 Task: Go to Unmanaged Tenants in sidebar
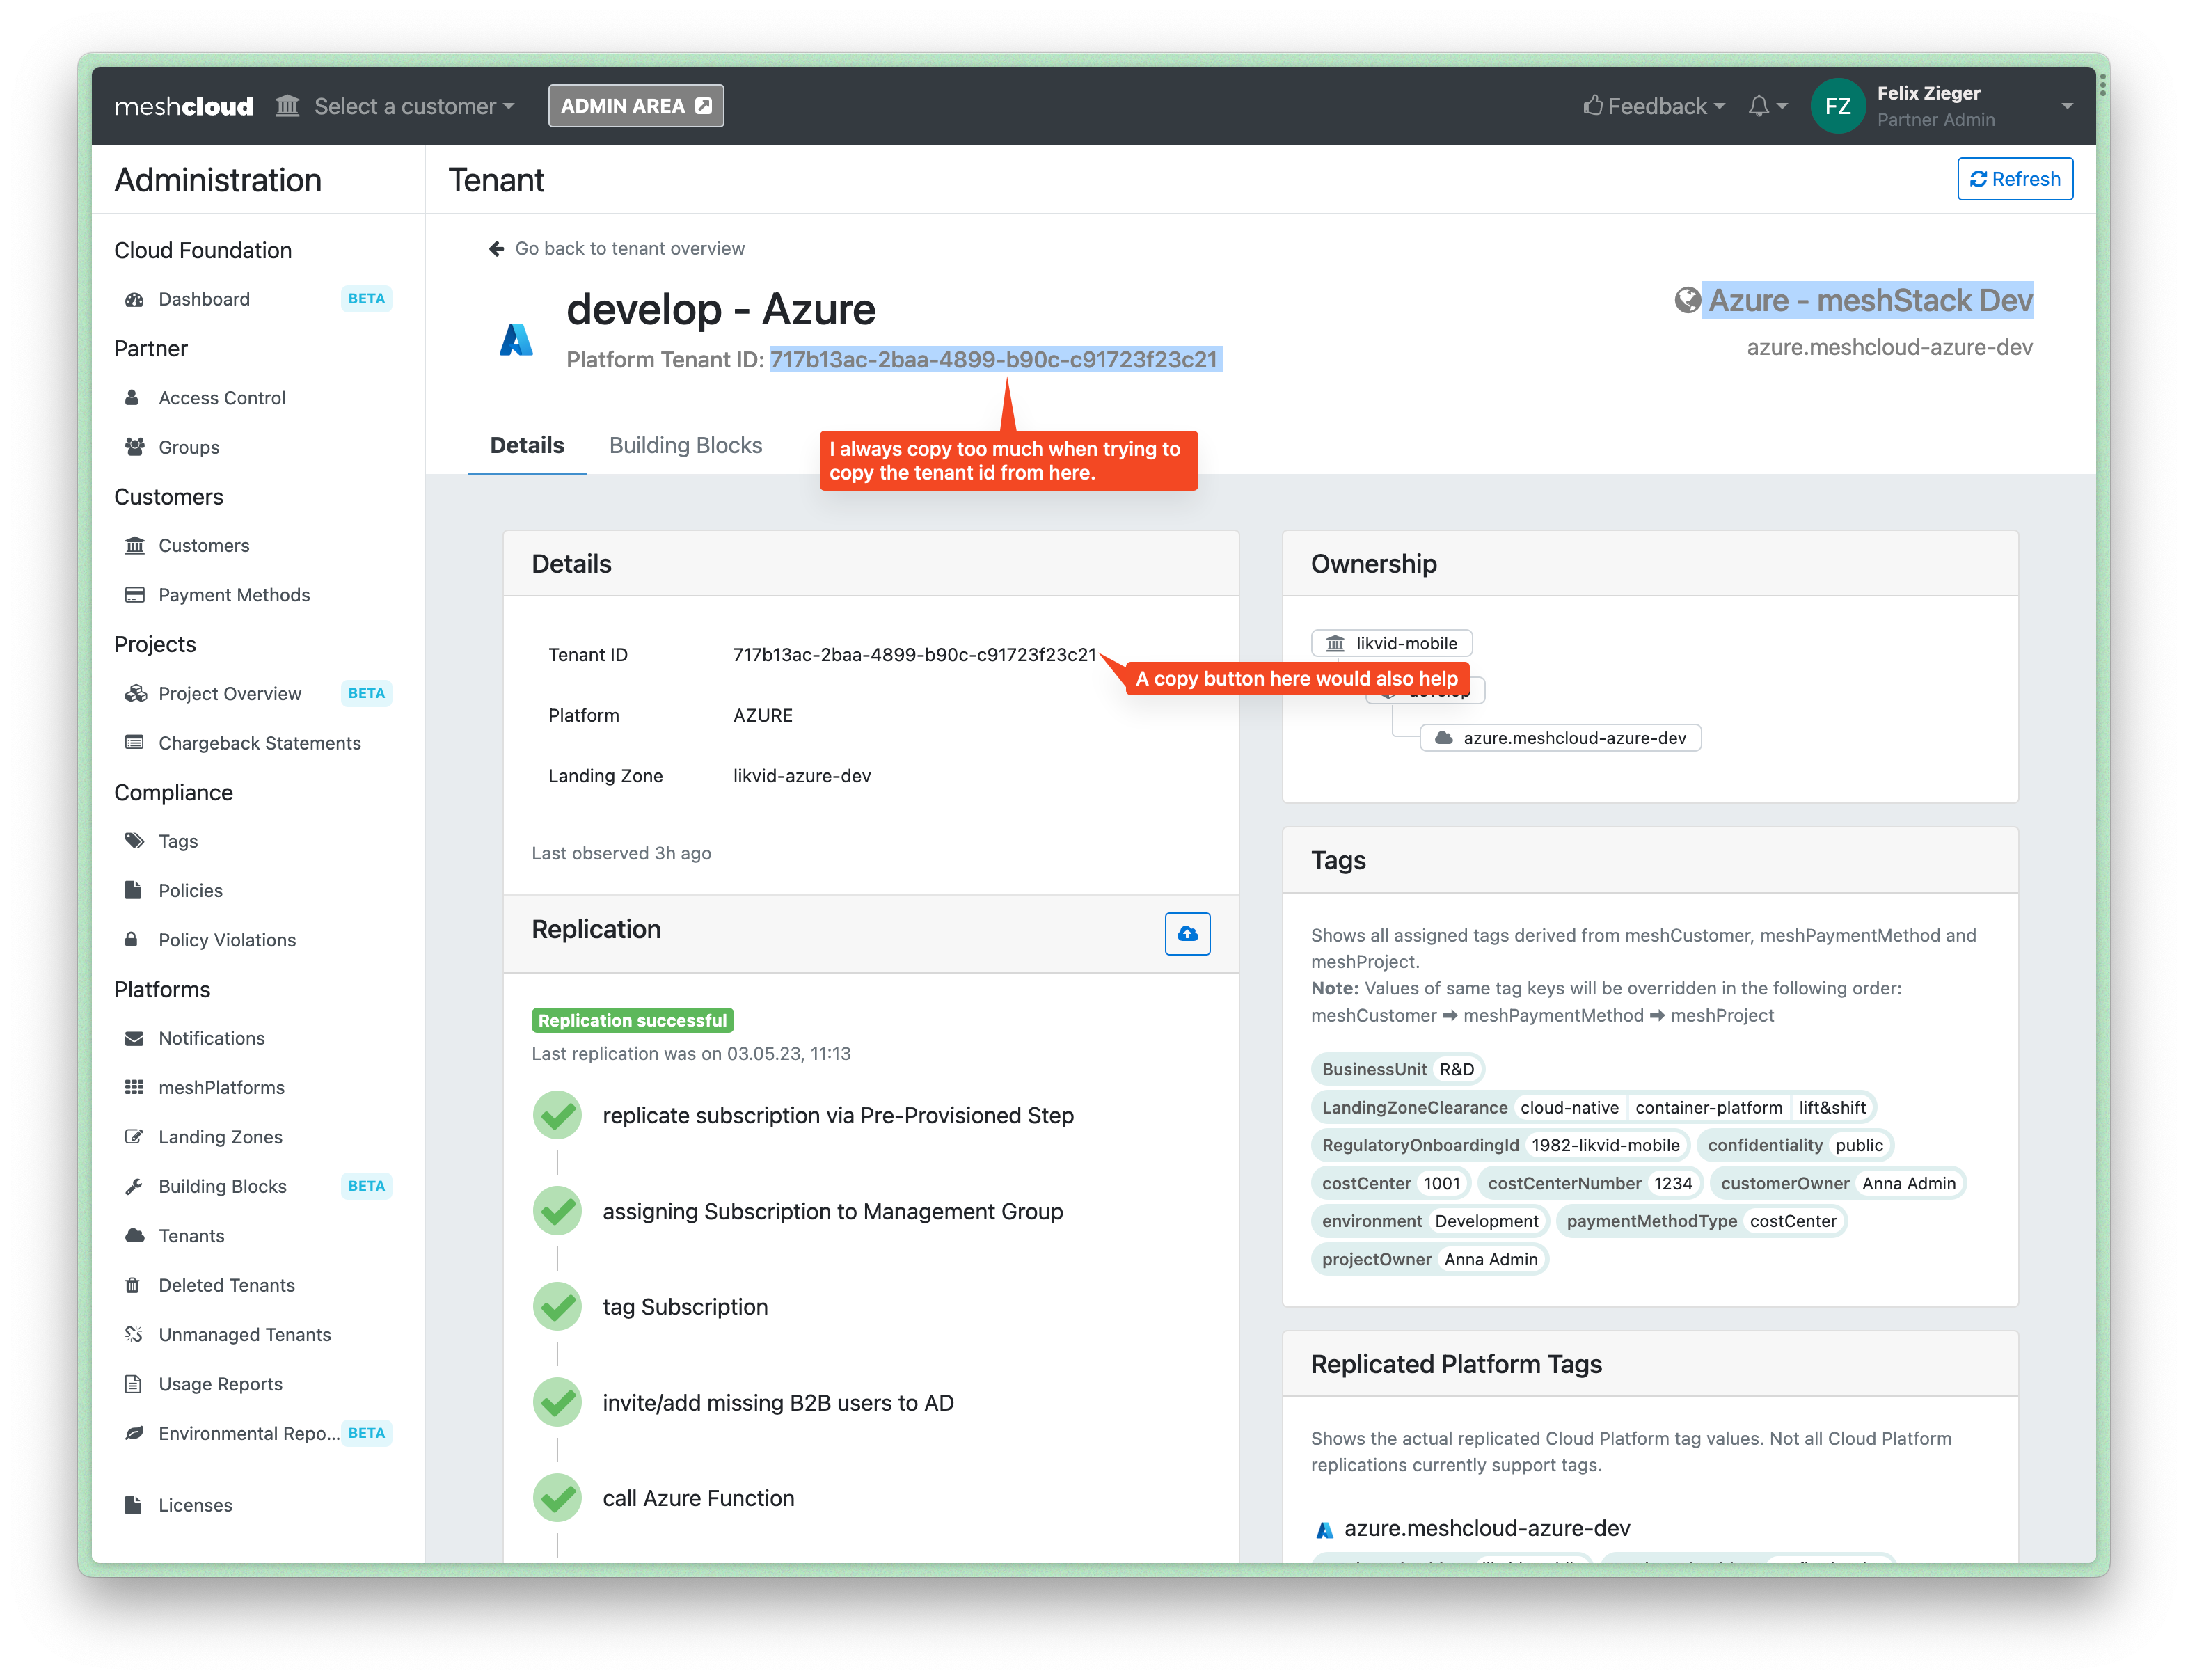click(244, 1334)
